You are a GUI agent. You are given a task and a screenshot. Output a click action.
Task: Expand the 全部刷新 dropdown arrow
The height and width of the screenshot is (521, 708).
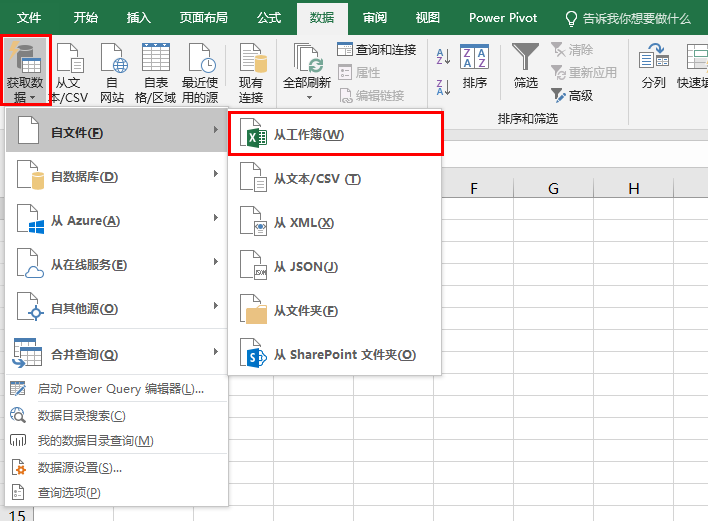[309, 97]
